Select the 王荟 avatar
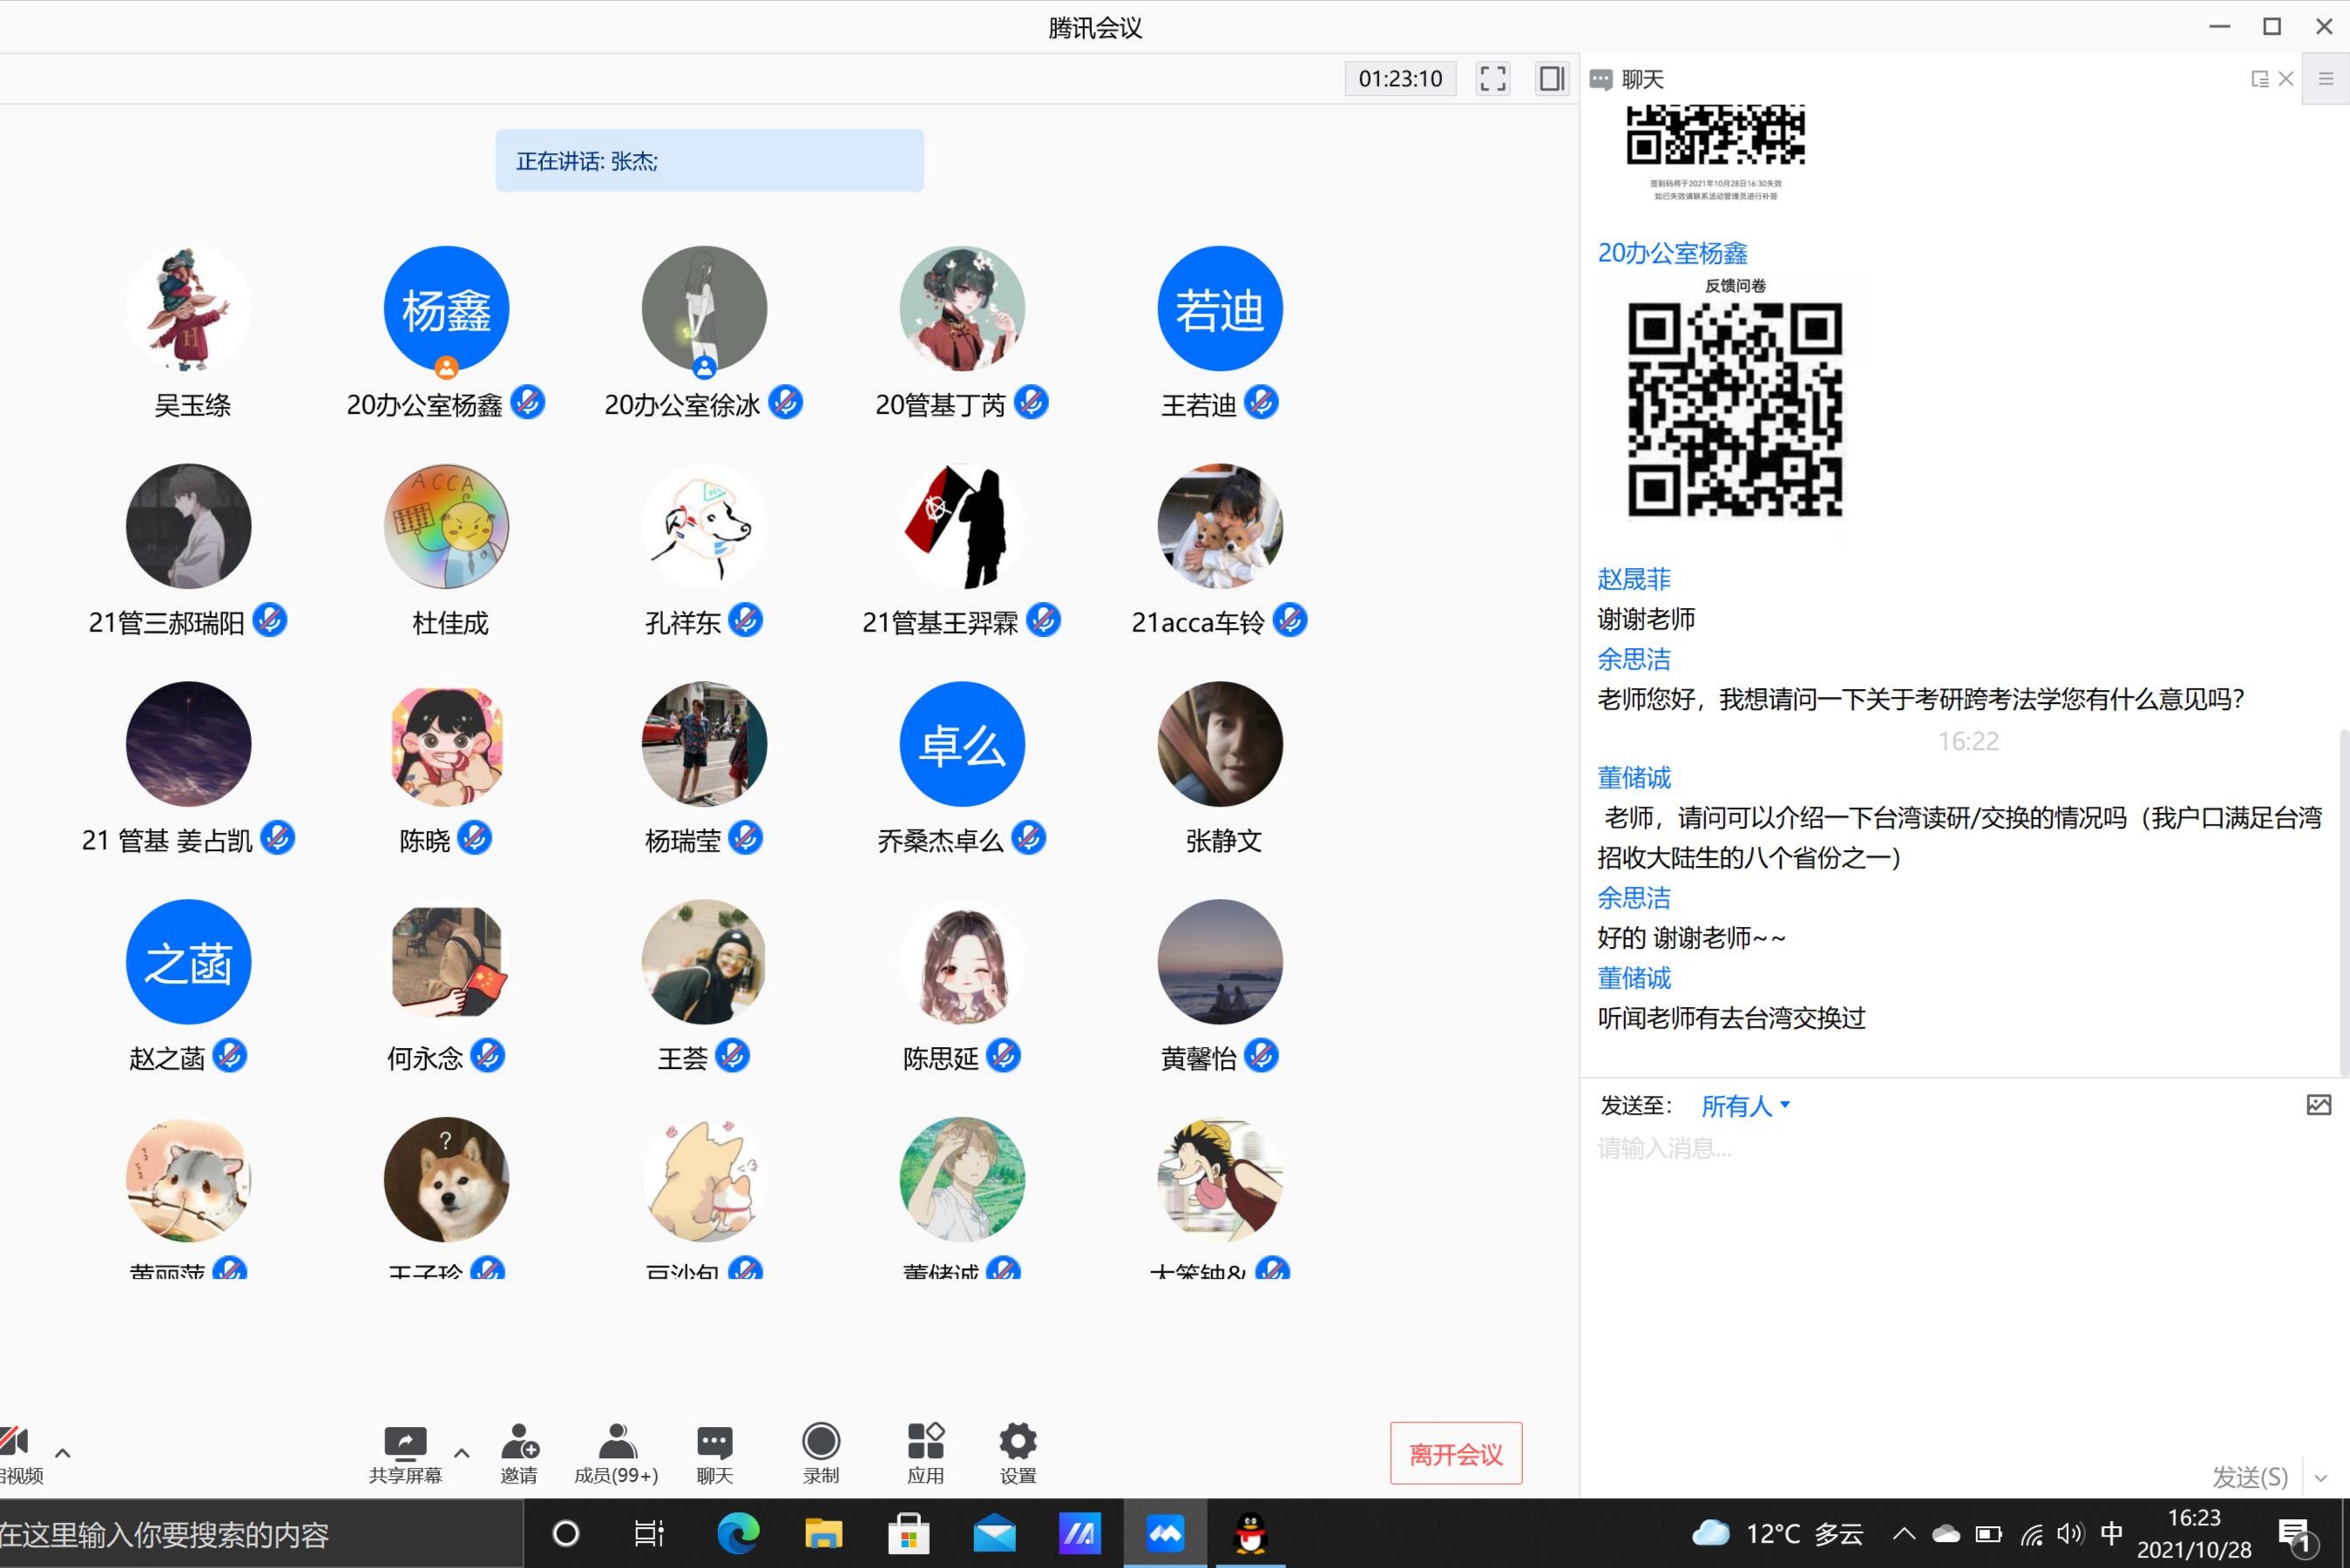The height and width of the screenshot is (1568, 2350). click(x=704, y=962)
